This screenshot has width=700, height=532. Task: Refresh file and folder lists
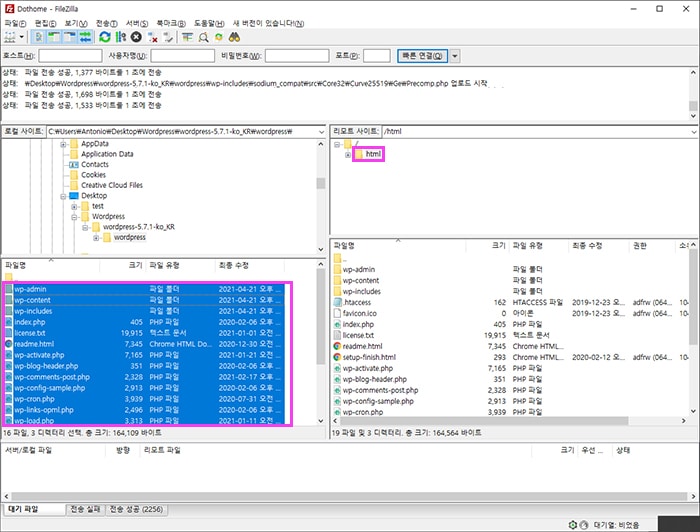point(105,37)
